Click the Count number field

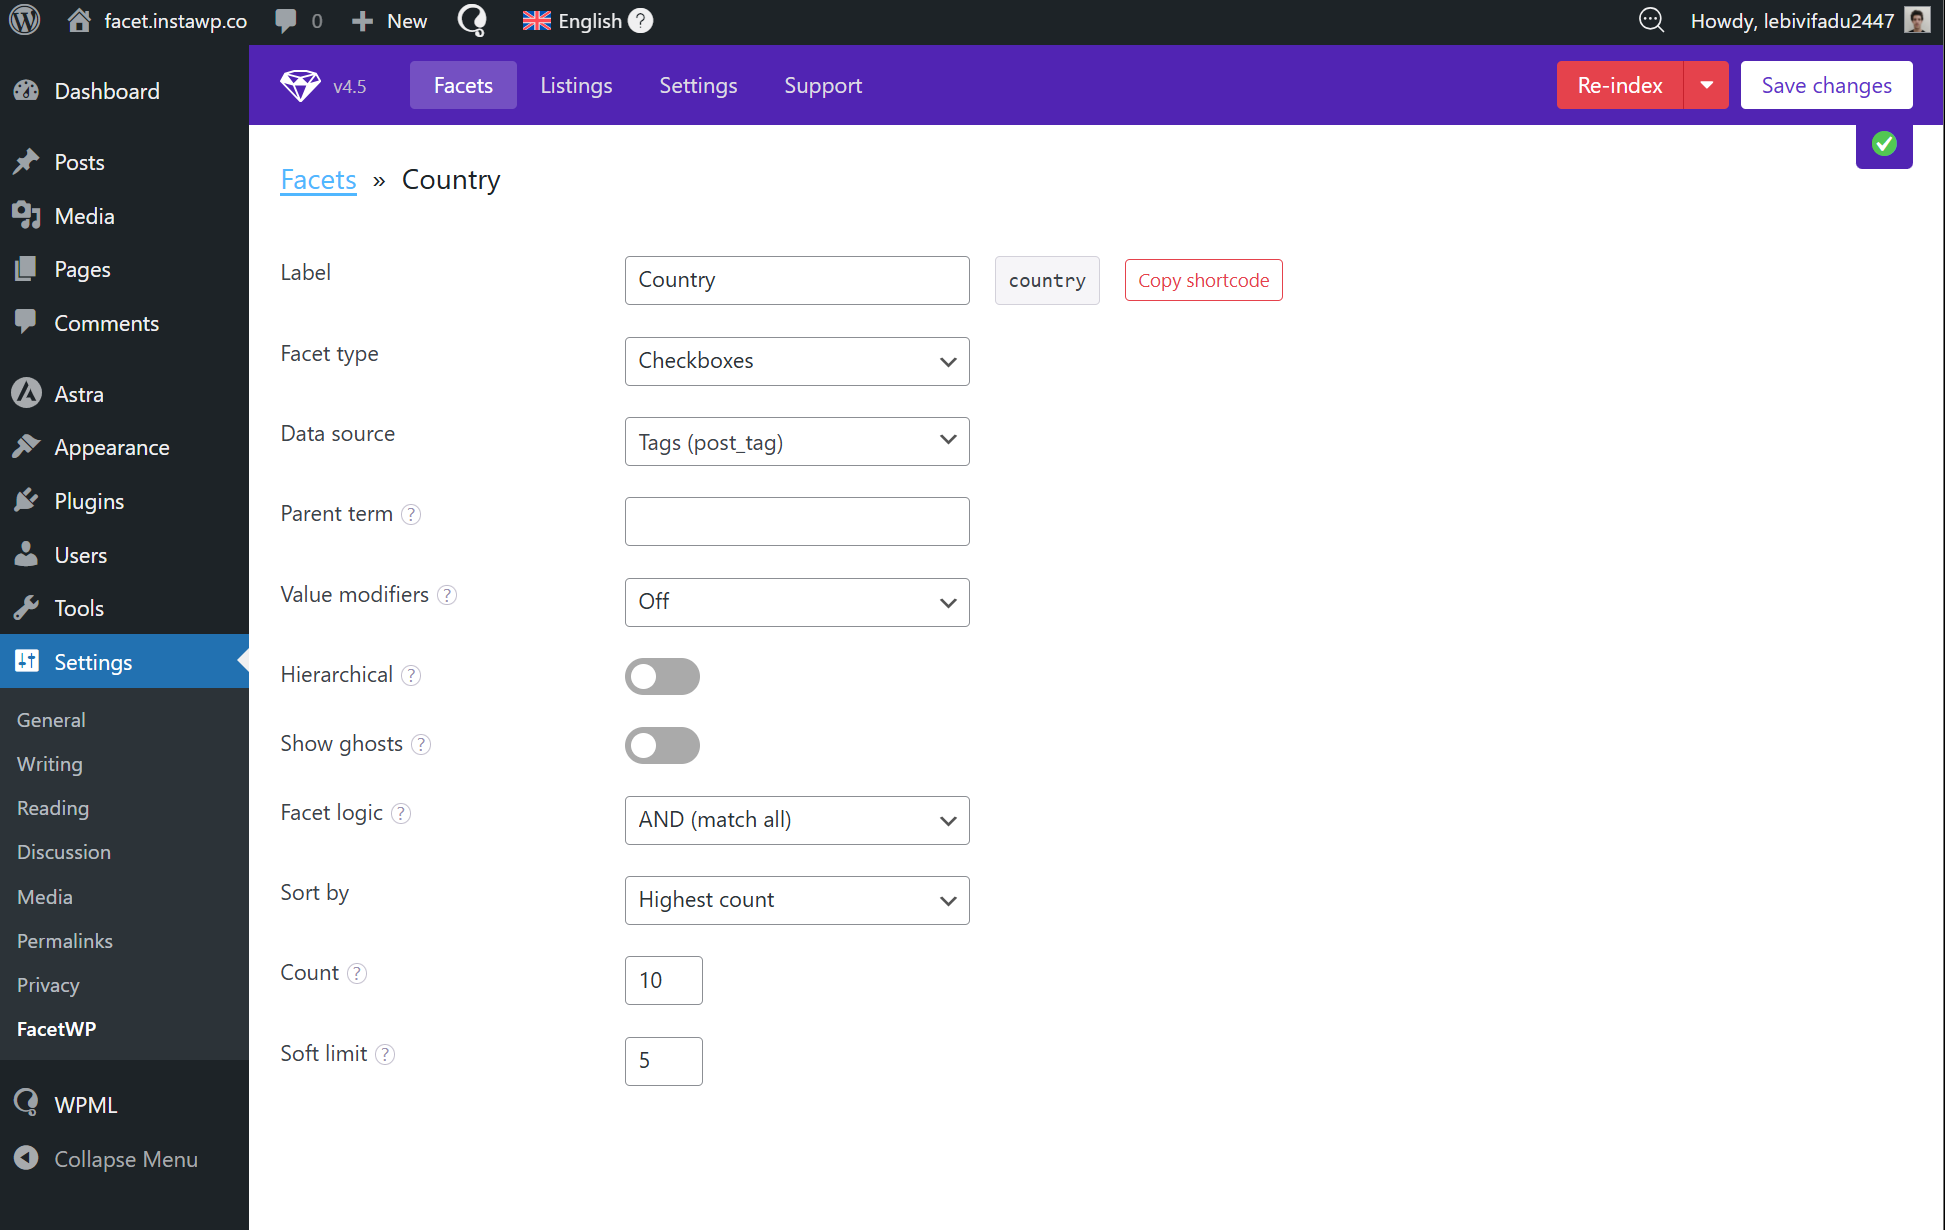(663, 980)
